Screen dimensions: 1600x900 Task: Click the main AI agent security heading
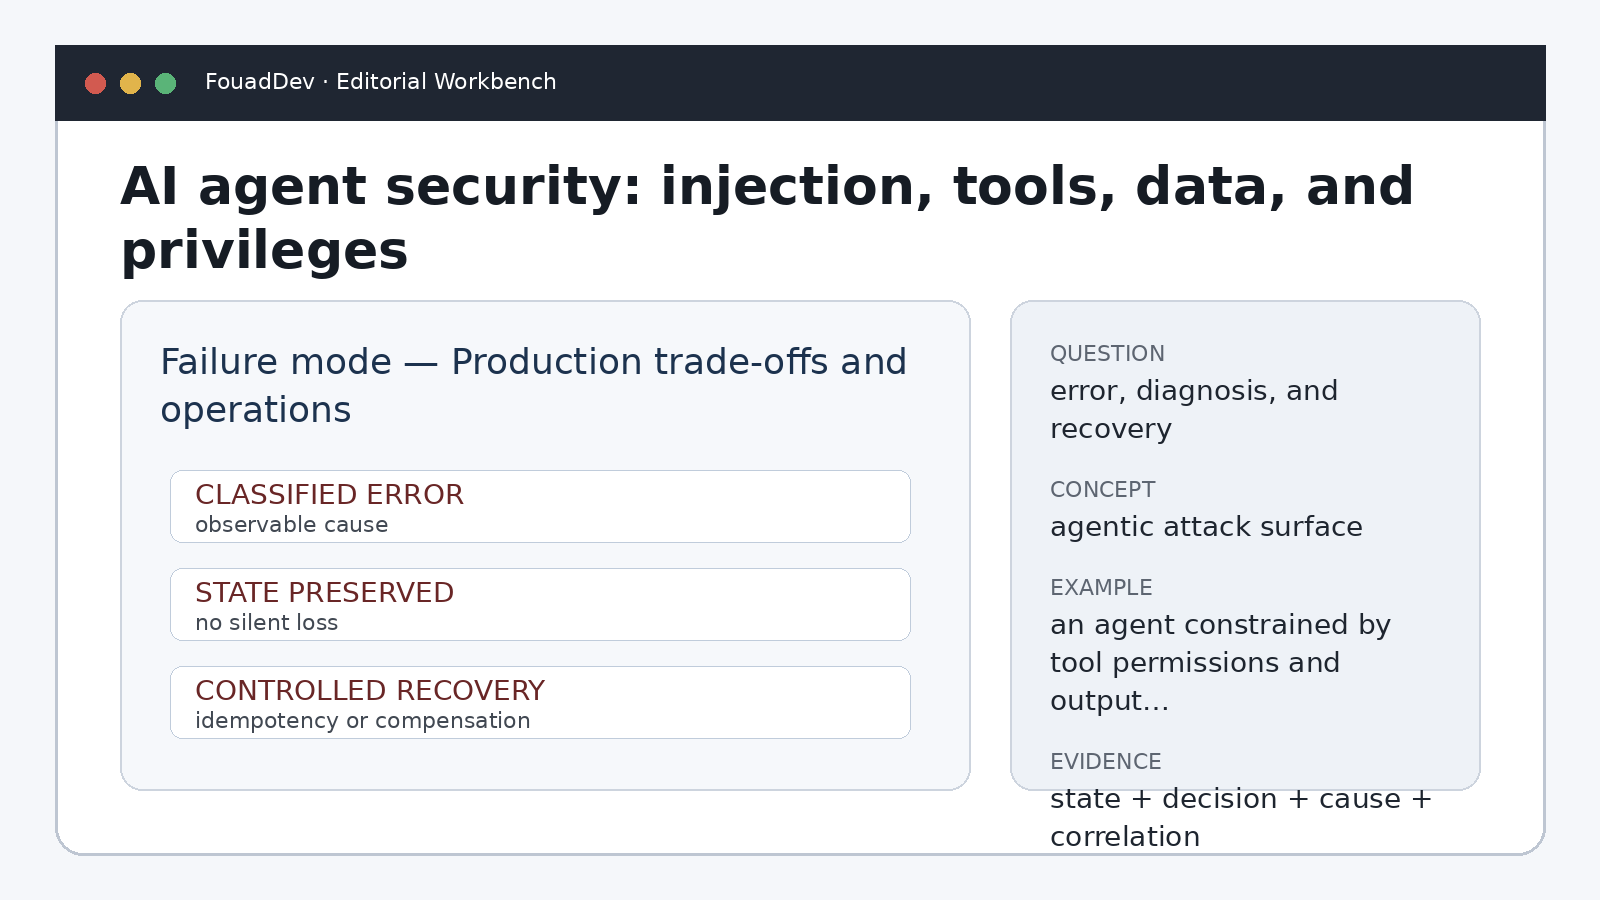(x=767, y=218)
